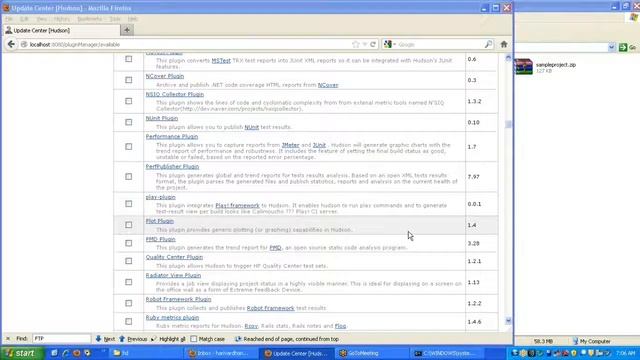Screen dimensions: 640x360
Task: Tick the Ruby metrics plugin checkbox
Action: coord(129,321)
